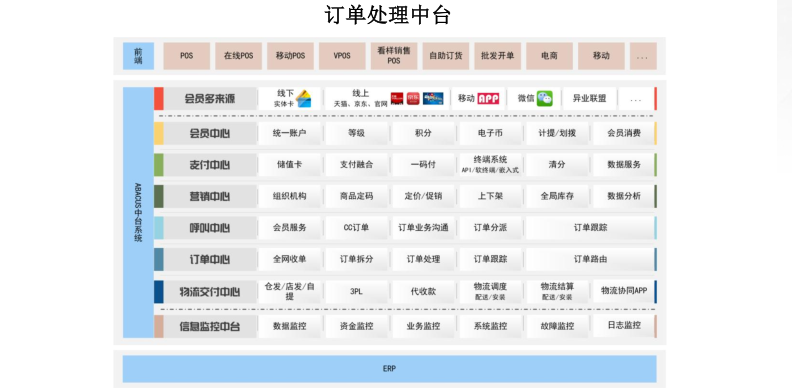Click the 订单路由 cell
The image size is (792, 389).
(590, 259)
